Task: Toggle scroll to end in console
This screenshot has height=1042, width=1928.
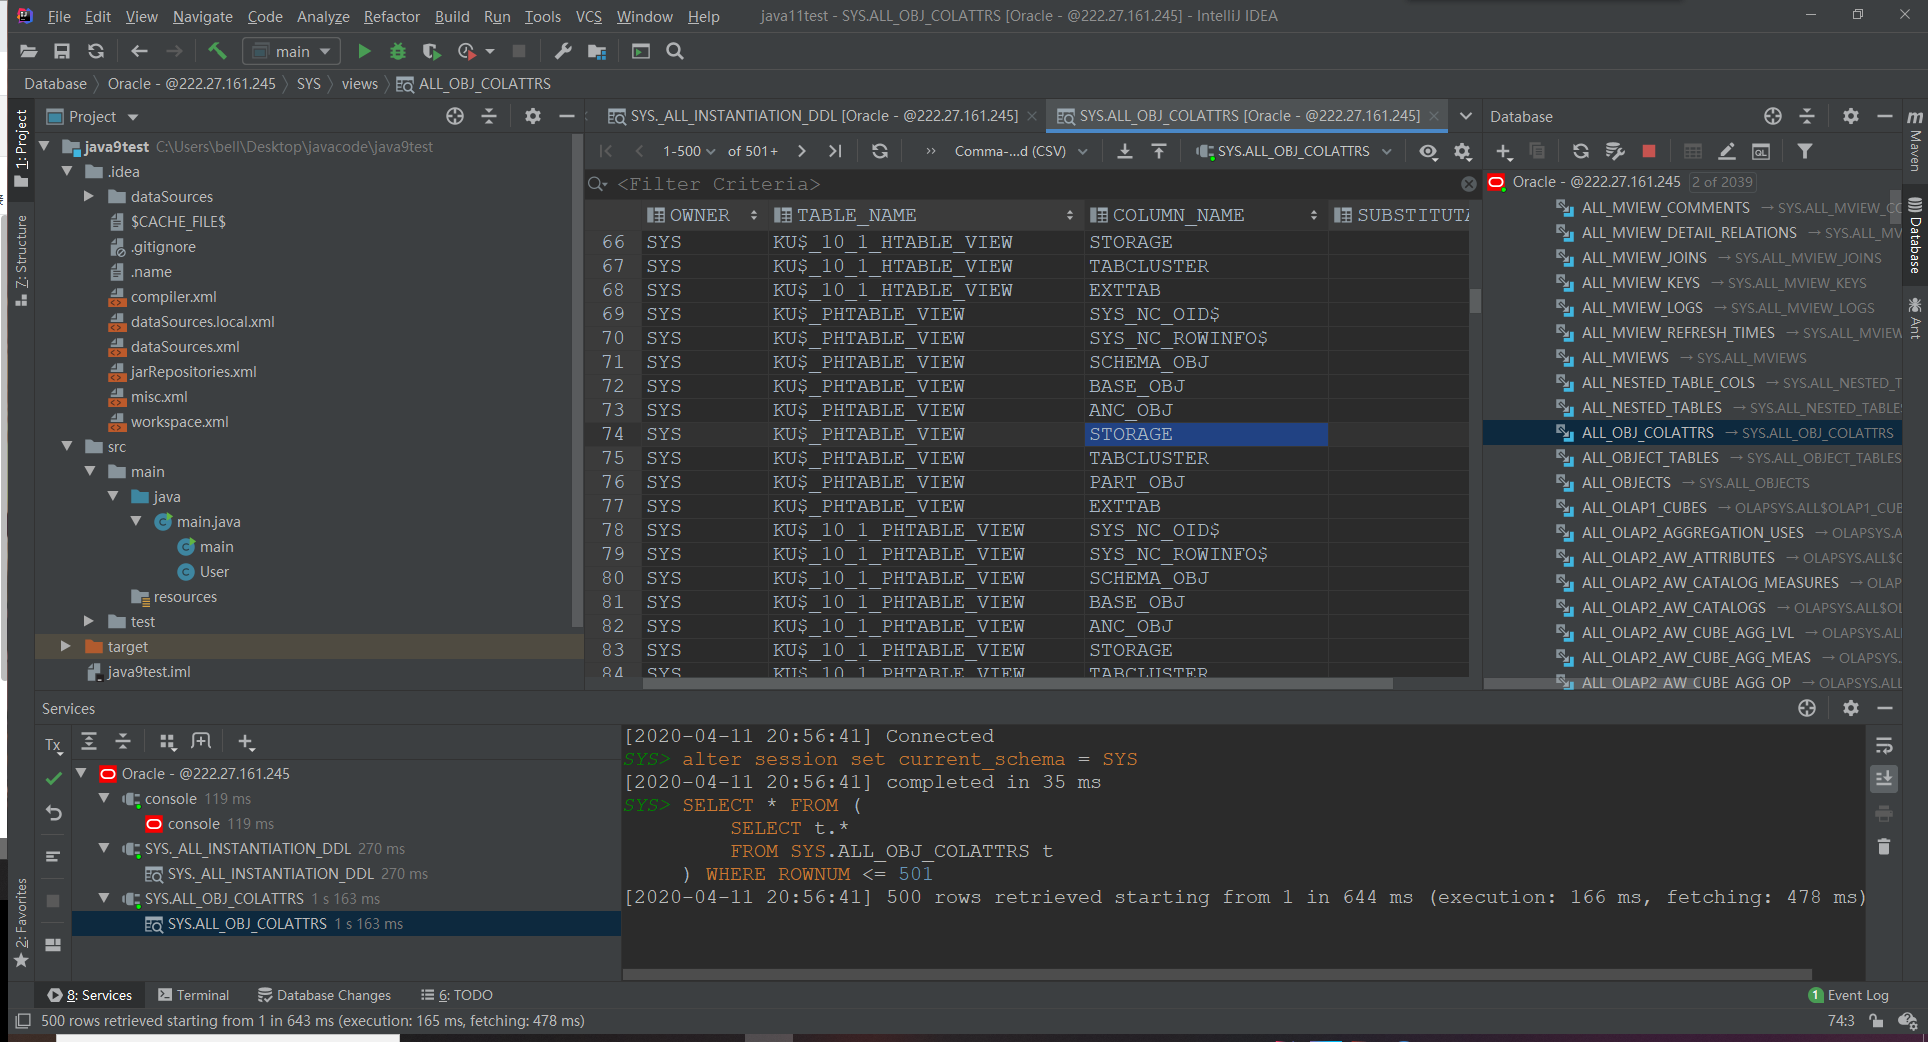Action: (1884, 778)
